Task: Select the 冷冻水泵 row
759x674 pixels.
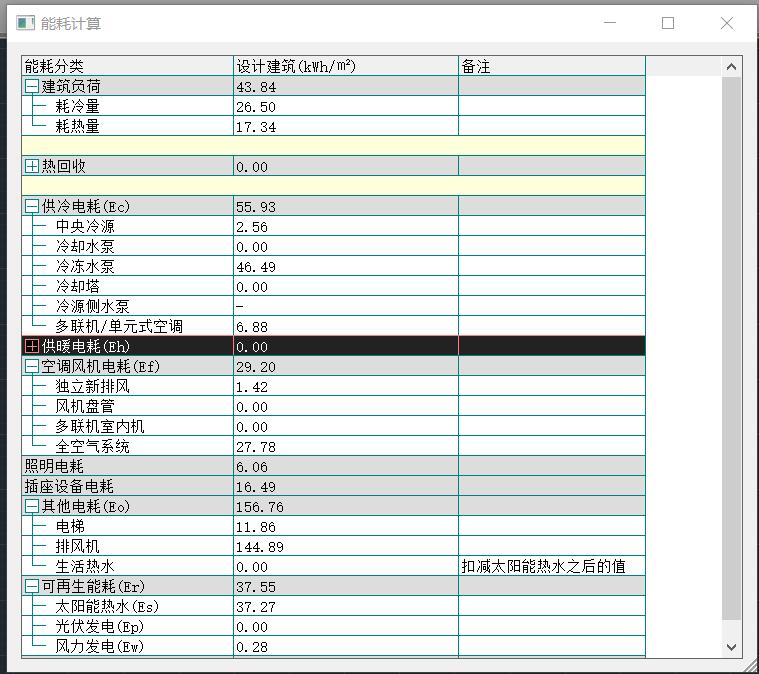Action: pyautogui.click(x=85, y=267)
